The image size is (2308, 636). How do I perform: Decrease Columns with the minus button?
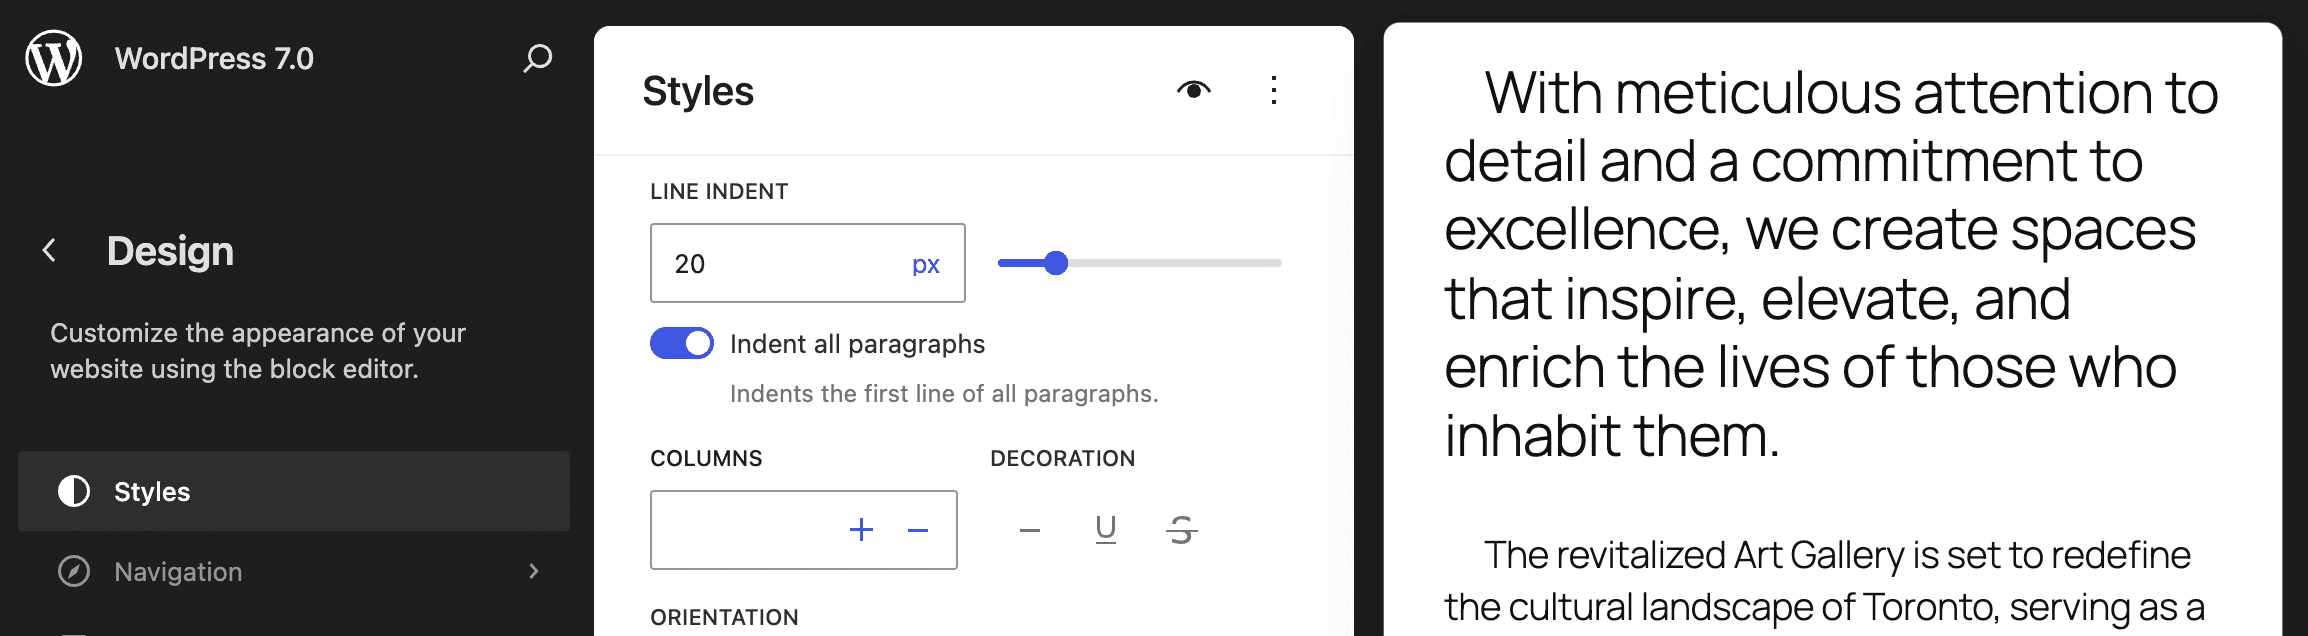(x=918, y=529)
